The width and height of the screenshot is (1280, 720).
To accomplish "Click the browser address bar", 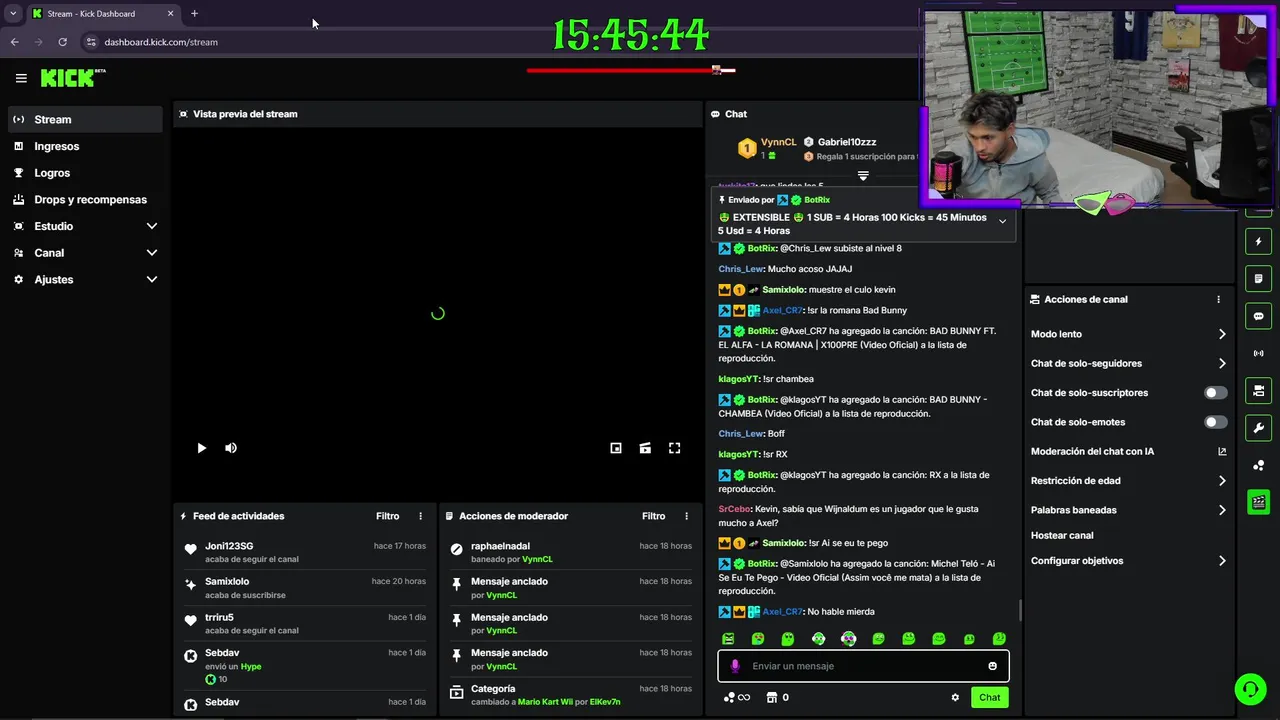I will pyautogui.click(x=500, y=42).
